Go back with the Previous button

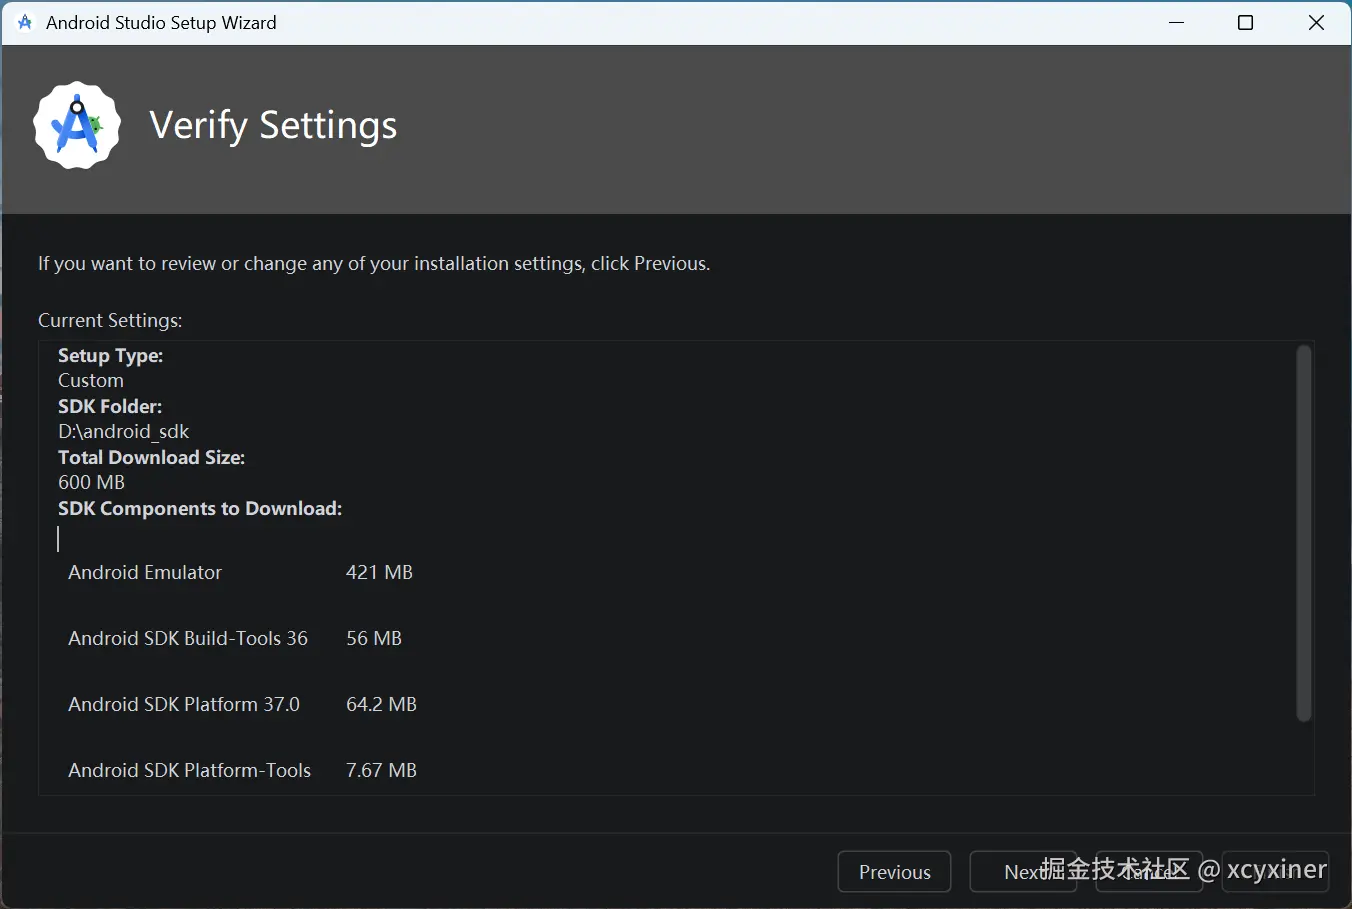894,872
